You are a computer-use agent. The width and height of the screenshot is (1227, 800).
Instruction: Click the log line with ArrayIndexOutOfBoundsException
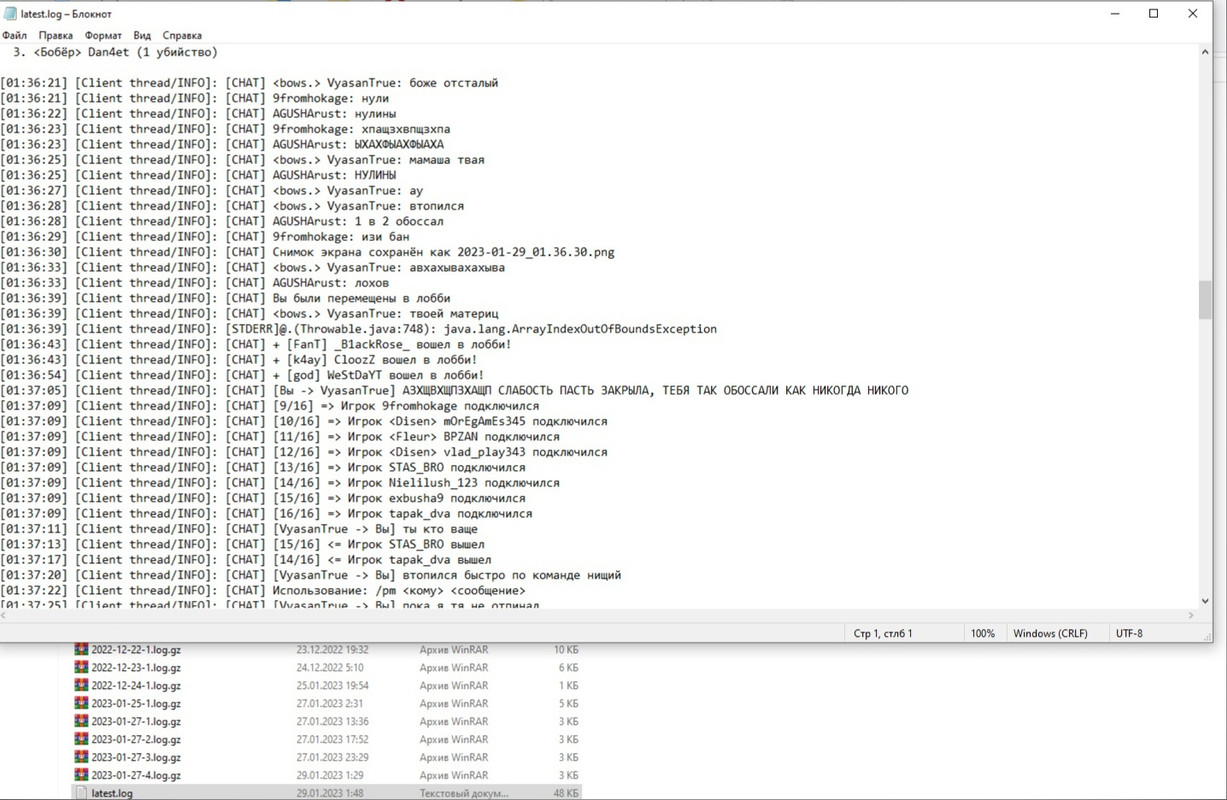click(359, 329)
